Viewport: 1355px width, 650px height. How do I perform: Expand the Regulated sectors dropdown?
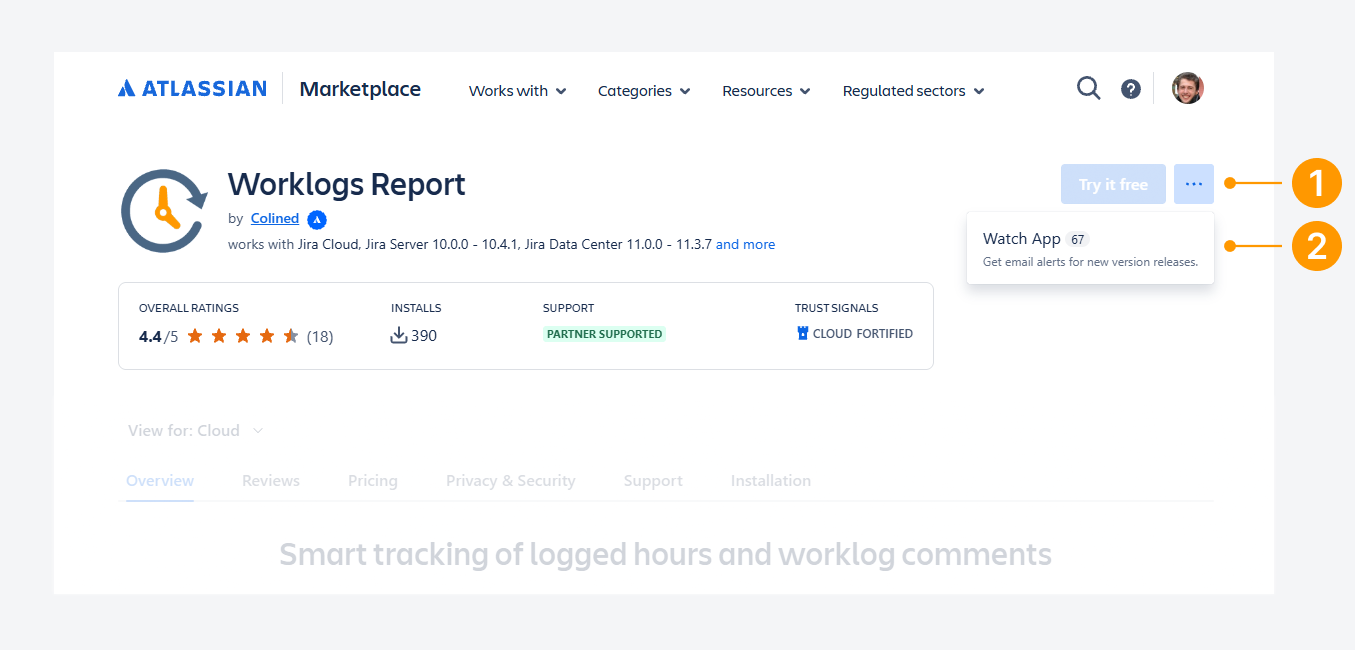point(913,91)
